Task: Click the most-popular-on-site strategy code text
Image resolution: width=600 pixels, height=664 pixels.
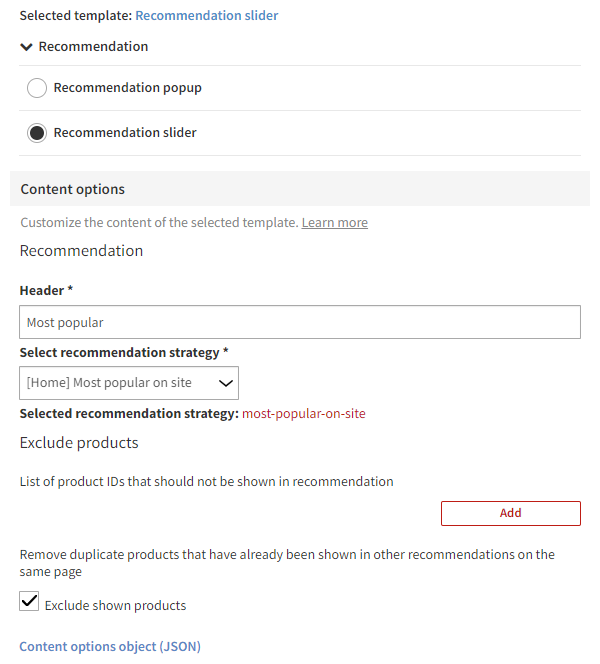Action: coord(304,413)
